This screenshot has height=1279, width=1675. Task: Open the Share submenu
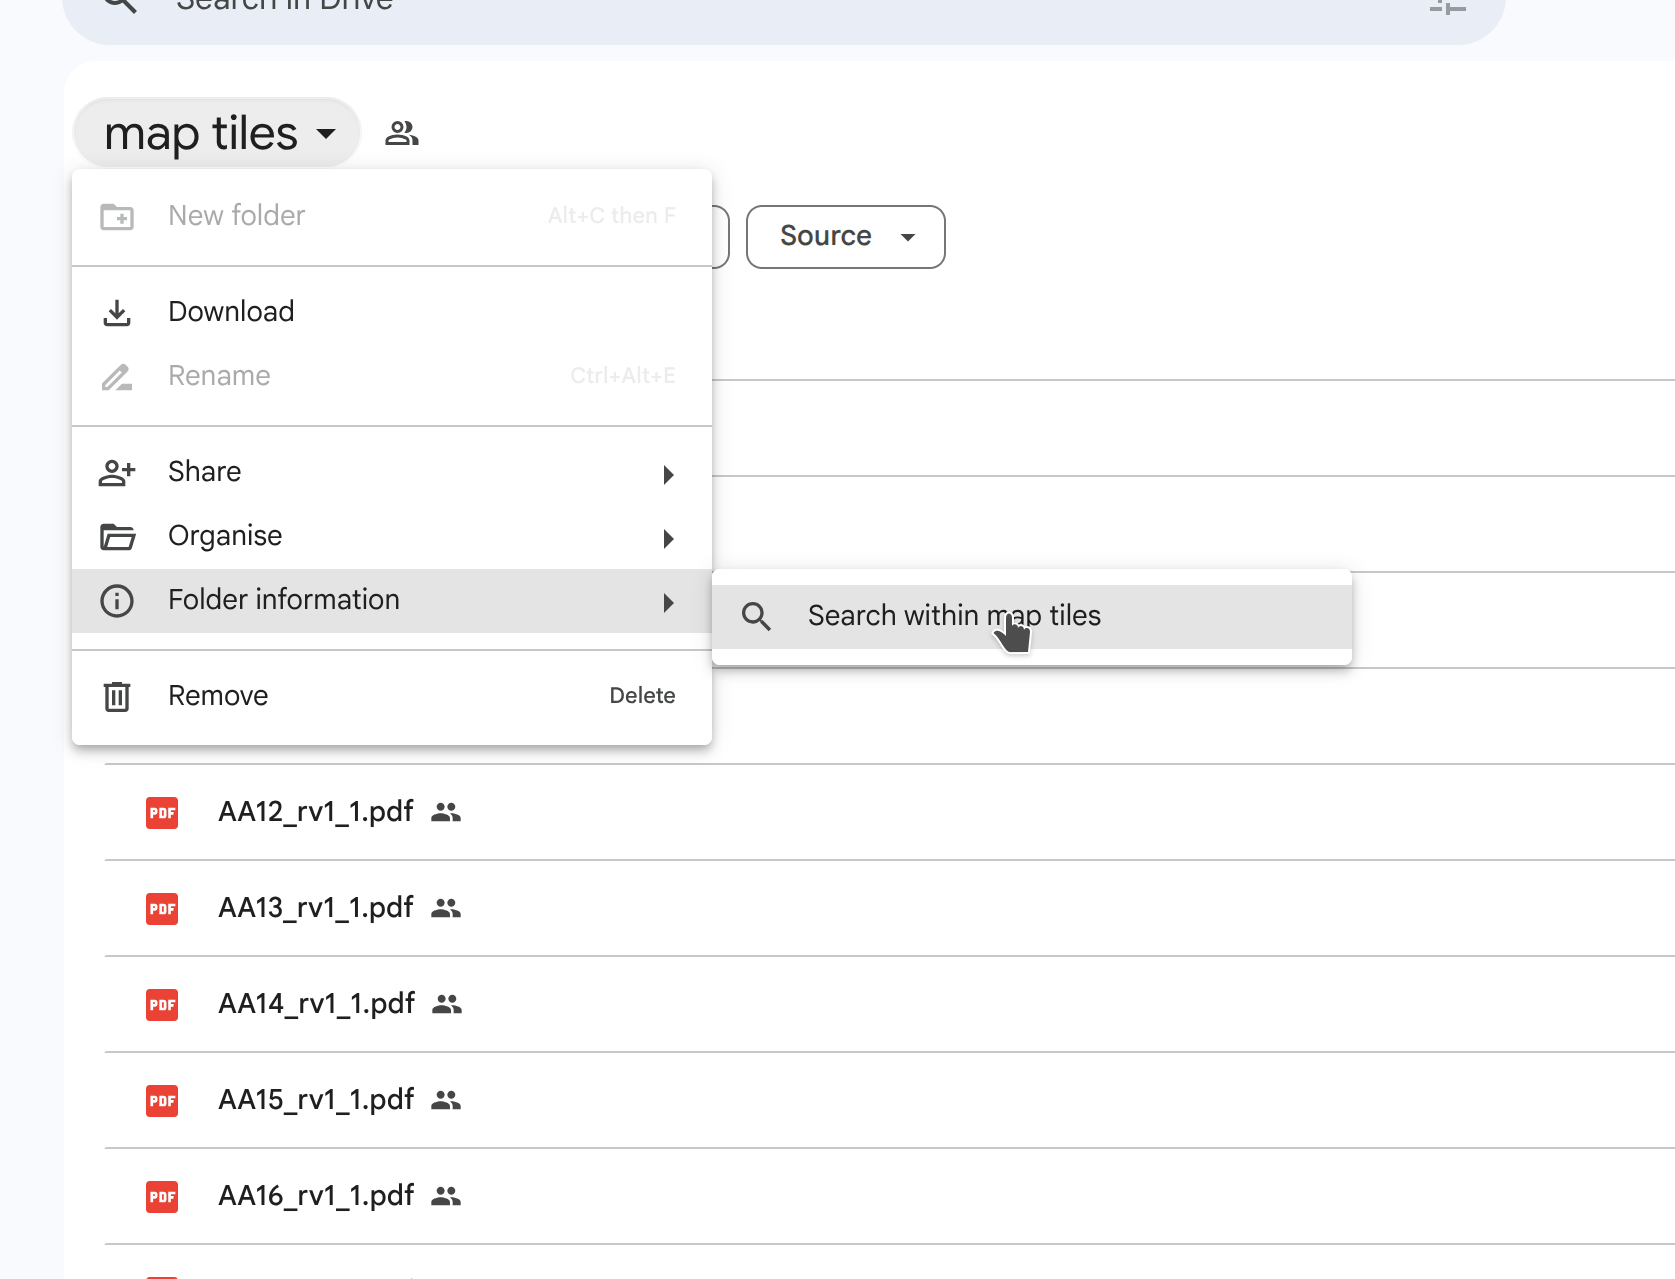(x=204, y=471)
